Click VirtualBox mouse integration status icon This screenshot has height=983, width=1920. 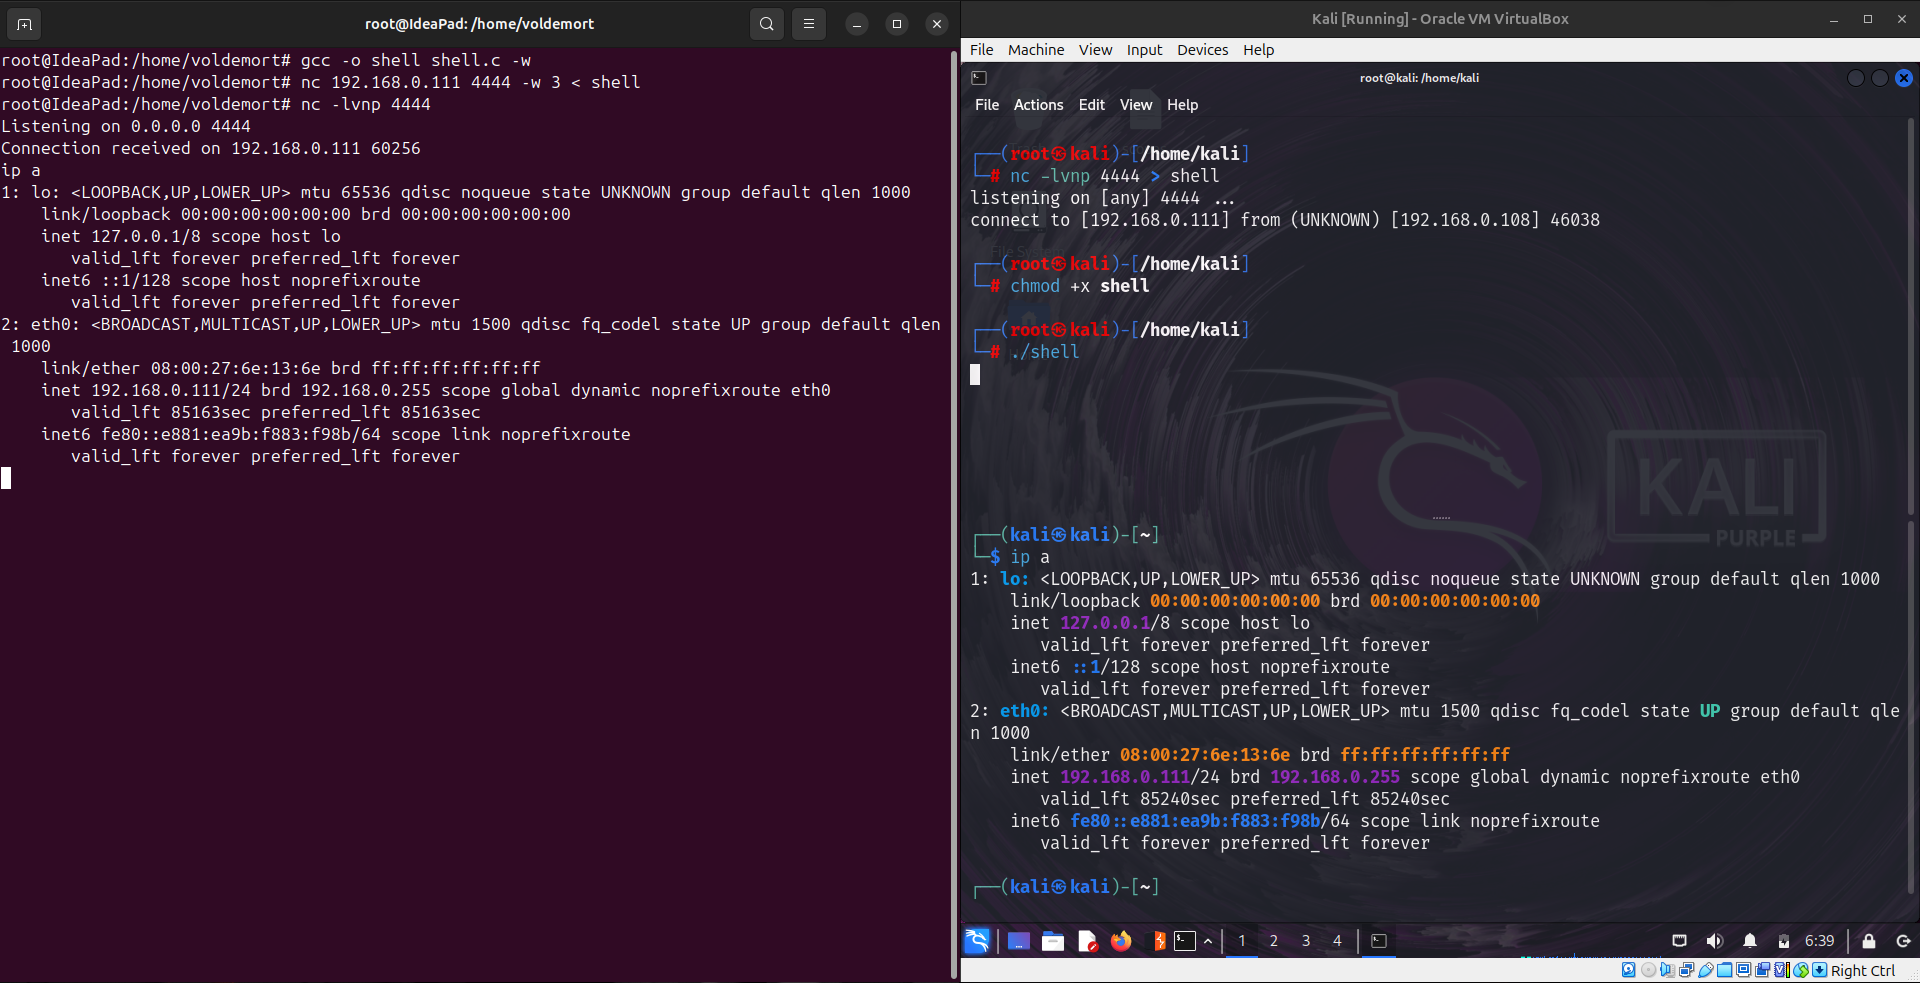coord(1801,970)
